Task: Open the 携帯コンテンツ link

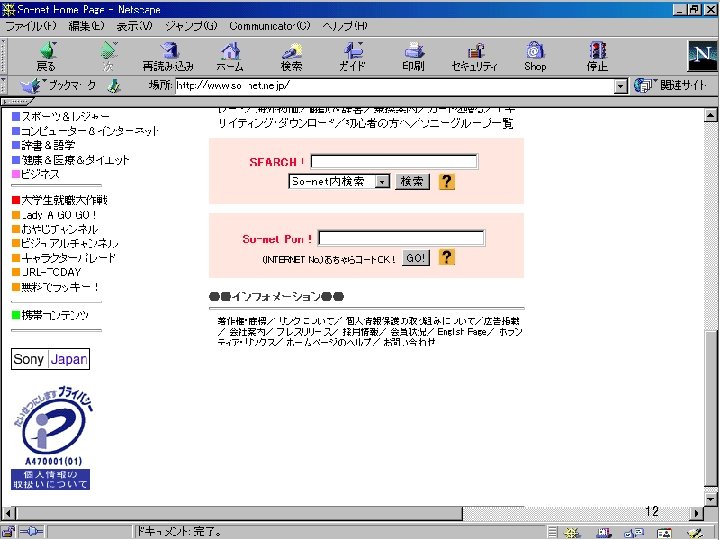Action: tap(55, 315)
